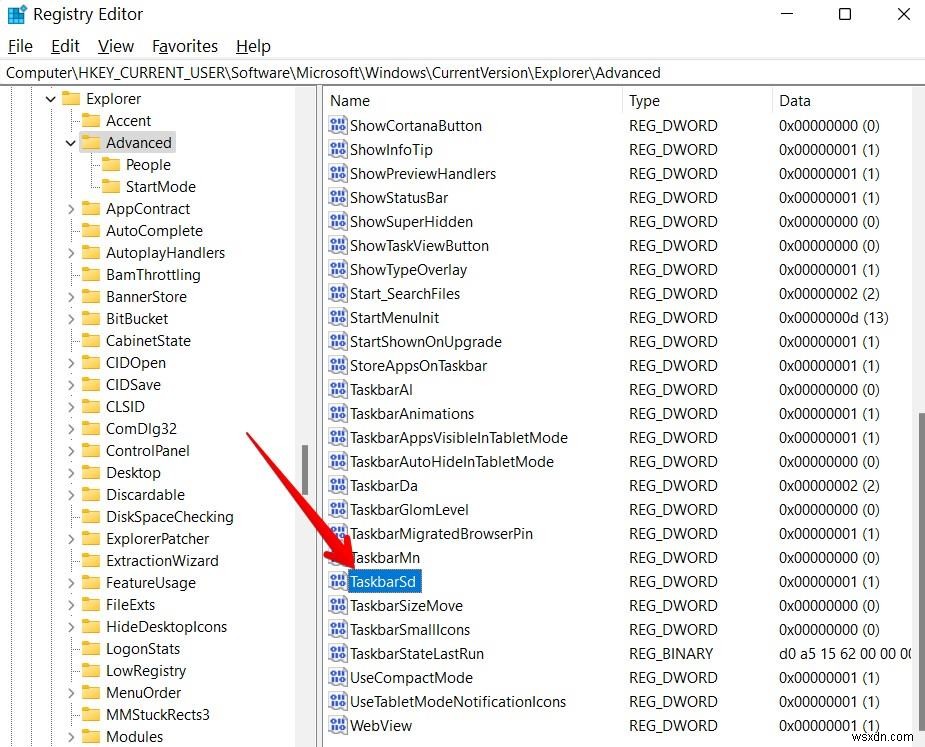Image resolution: width=925 pixels, height=747 pixels.
Task: Open the Favorites menu
Action: pos(184,46)
